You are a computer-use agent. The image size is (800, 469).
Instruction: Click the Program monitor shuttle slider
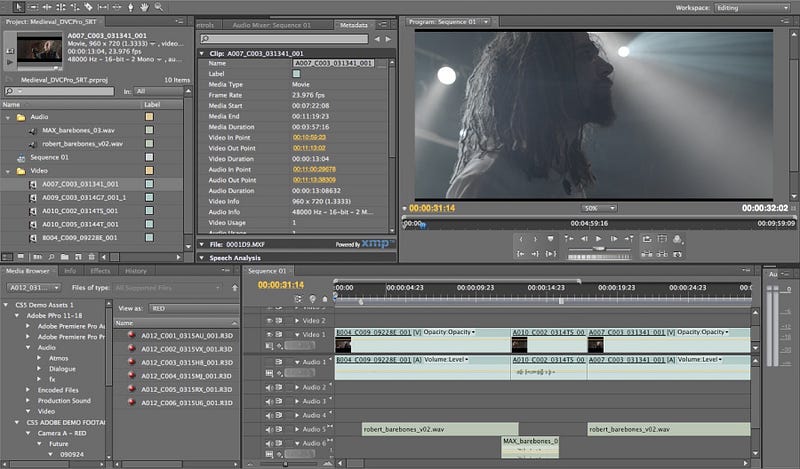point(599,248)
